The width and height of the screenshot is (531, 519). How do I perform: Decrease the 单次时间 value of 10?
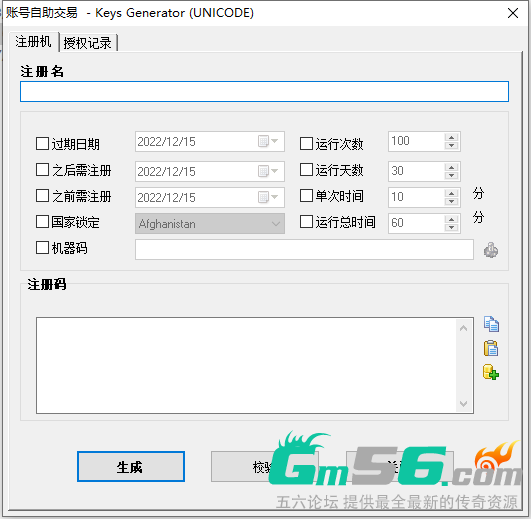(451, 201)
